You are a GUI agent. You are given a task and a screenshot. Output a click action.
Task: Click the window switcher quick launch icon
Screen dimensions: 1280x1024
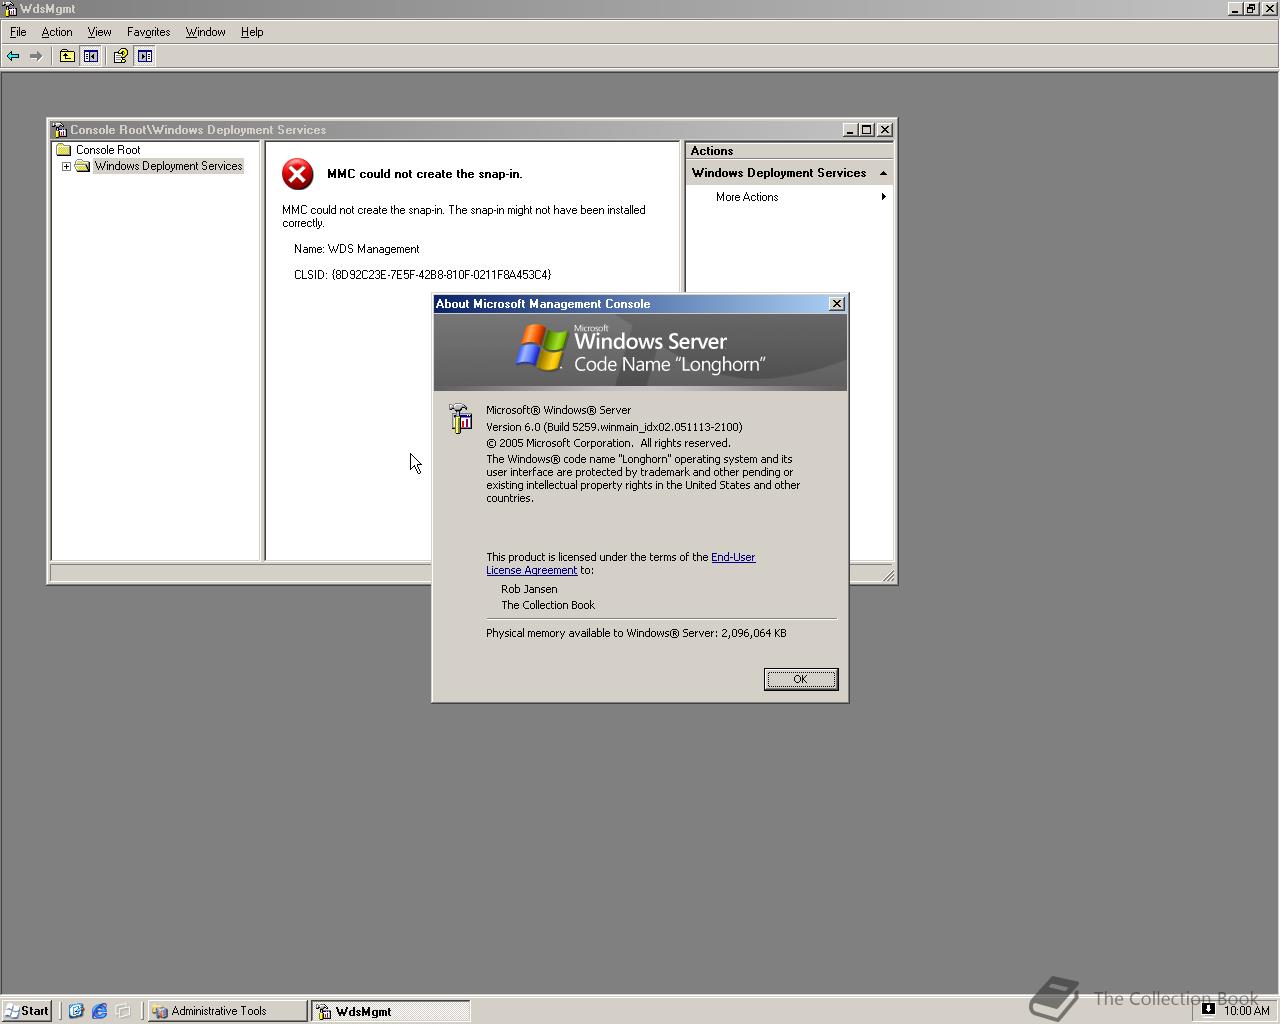tap(123, 1011)
